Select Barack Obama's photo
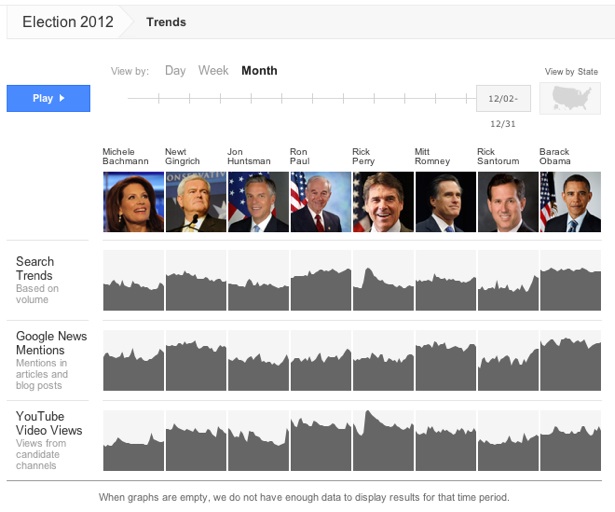Image resolution: width=615 pixels, height=512 pixels. [x=570, y=202]
